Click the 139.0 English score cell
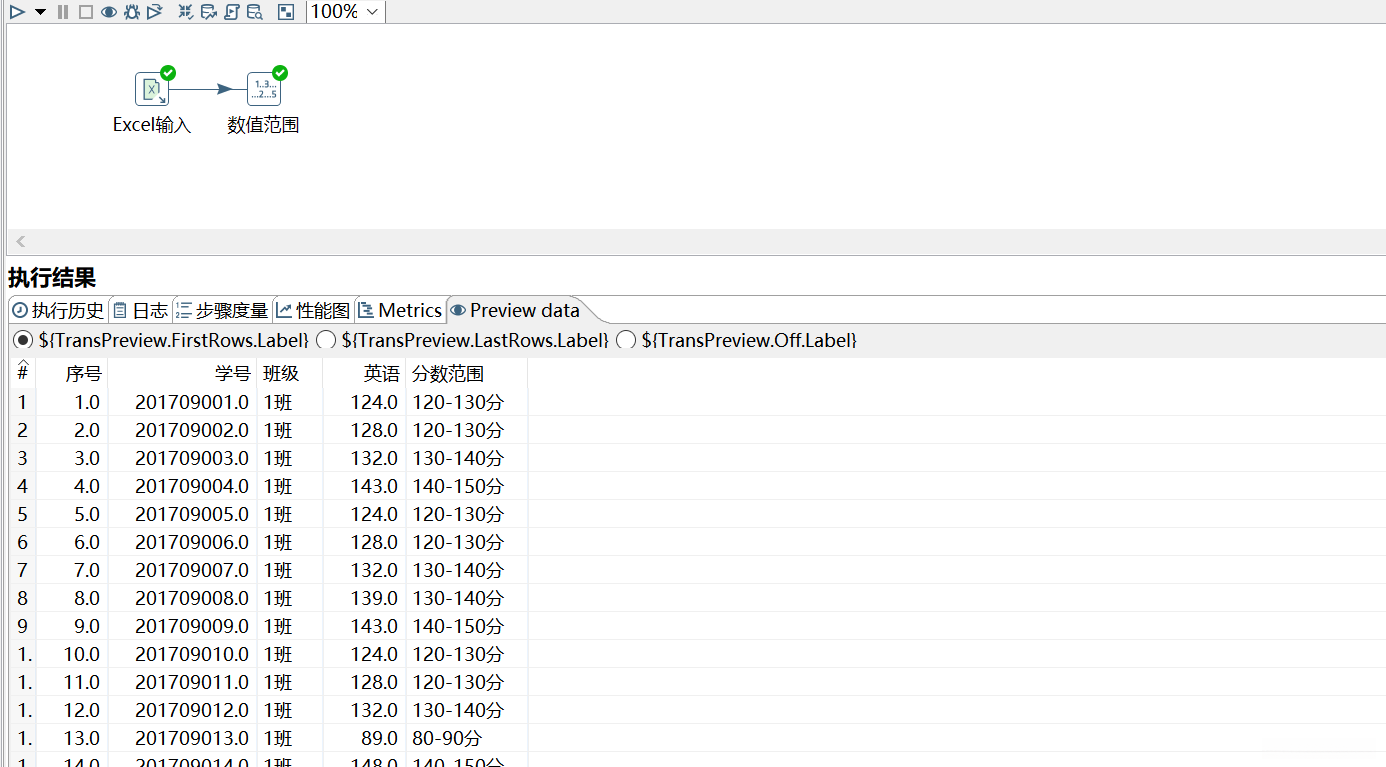Viewport: 1386px width, 767px height. [x=364, y=598]
